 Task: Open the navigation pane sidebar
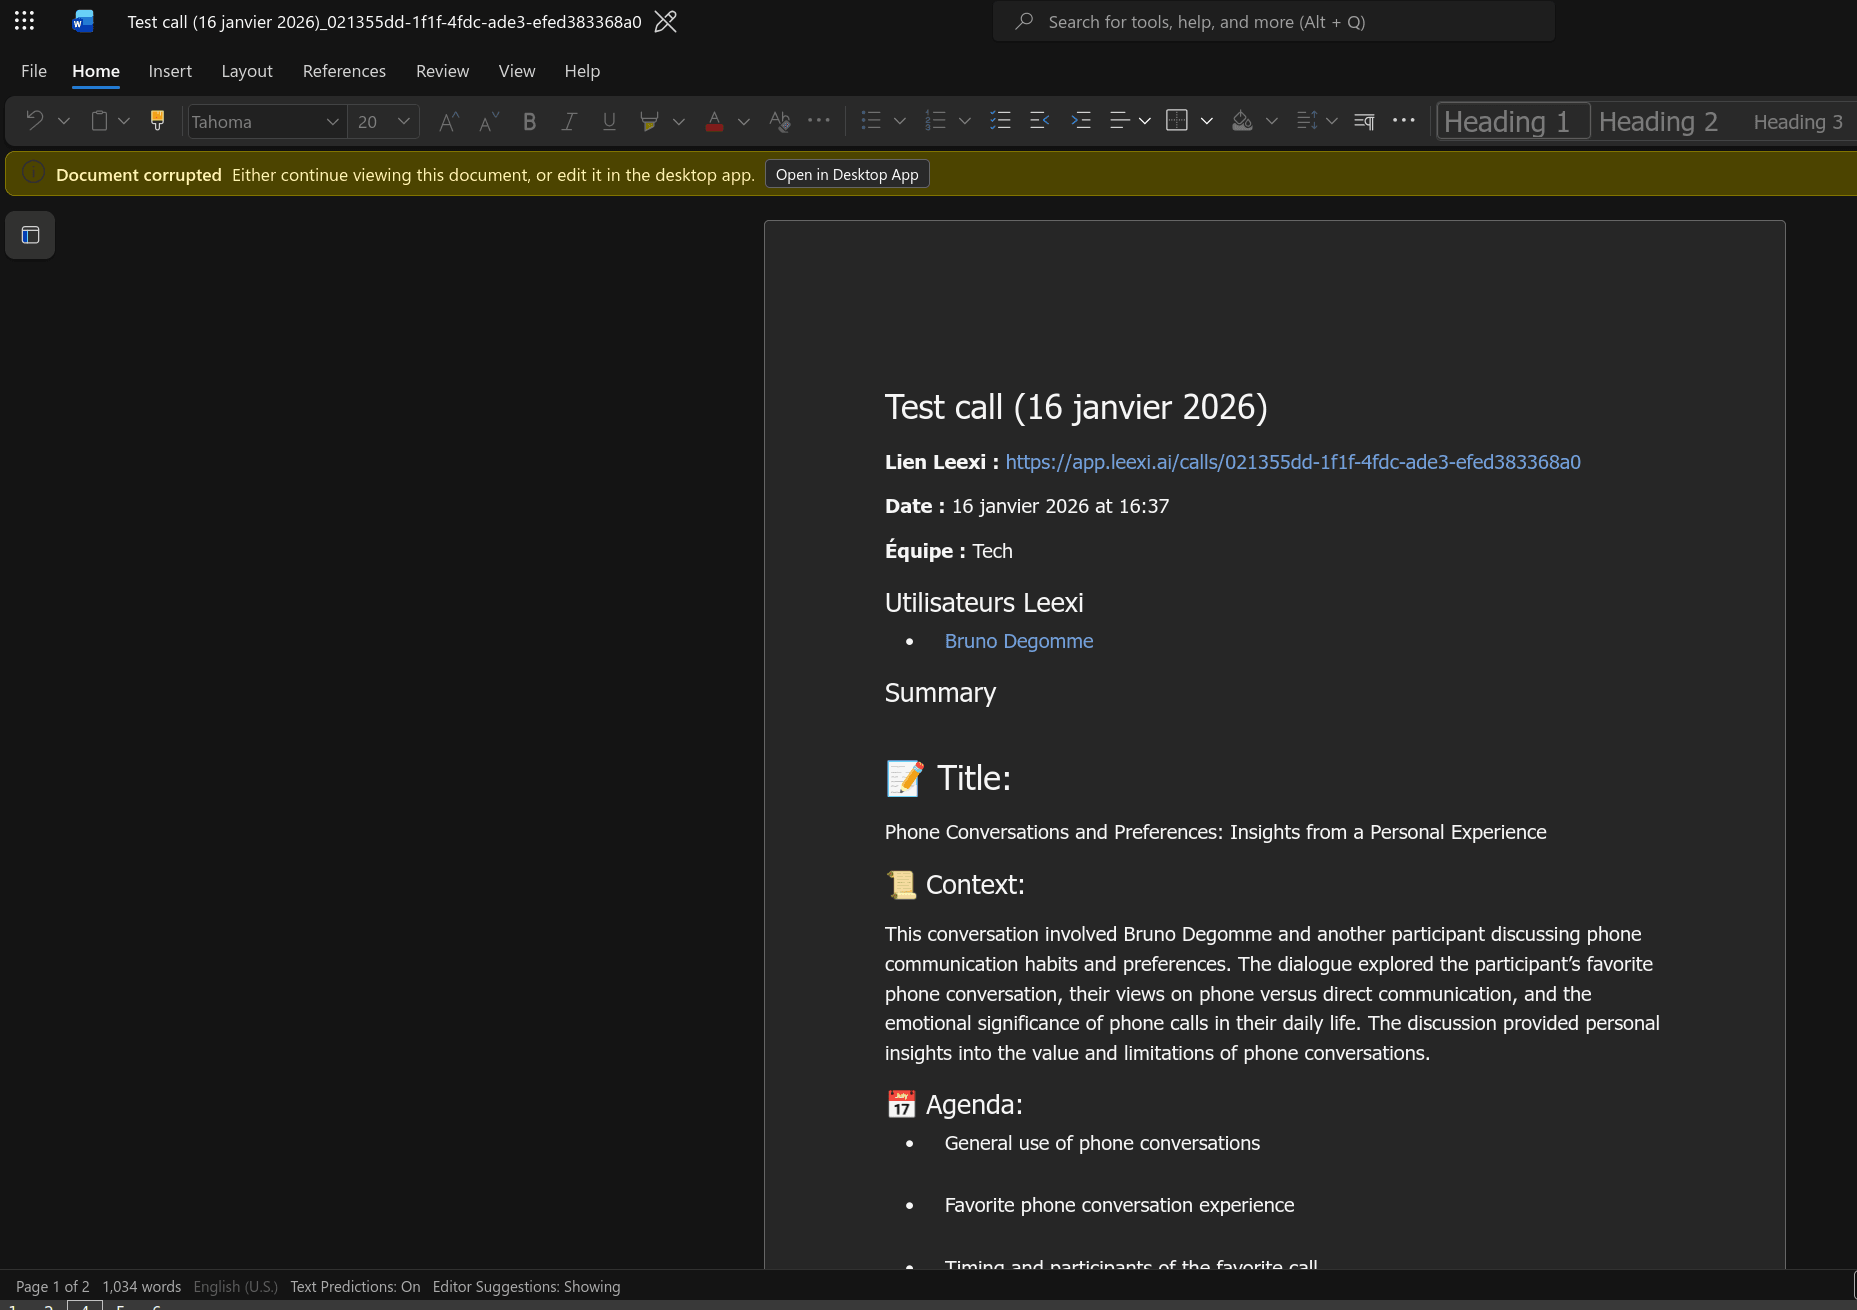click(x=30, y=234)
